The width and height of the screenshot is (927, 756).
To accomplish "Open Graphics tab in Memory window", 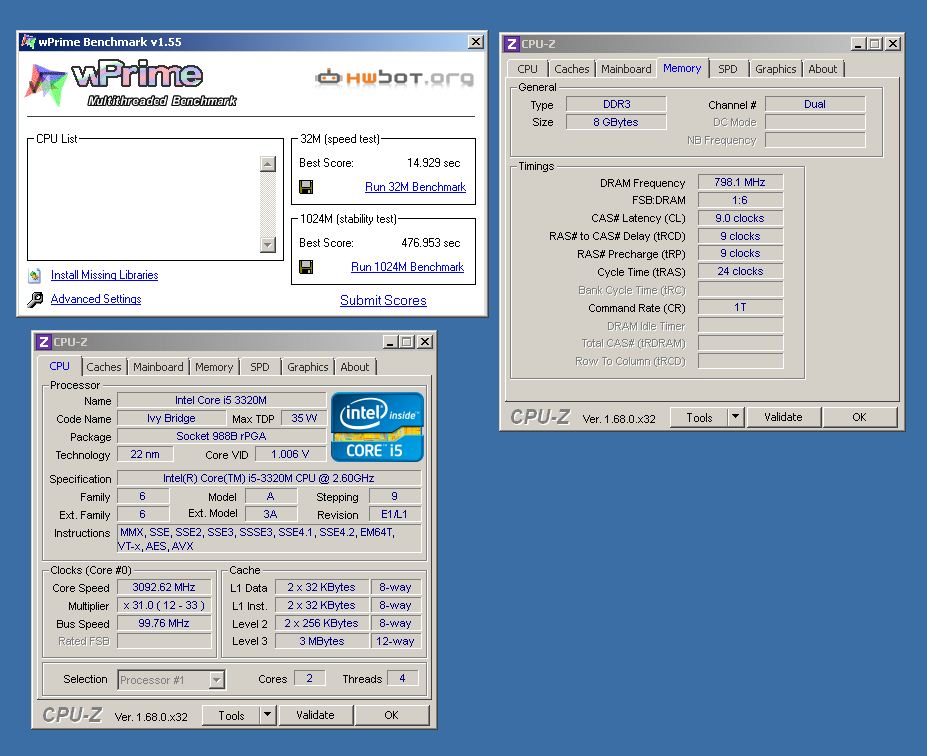I will (x=776, y=69).
